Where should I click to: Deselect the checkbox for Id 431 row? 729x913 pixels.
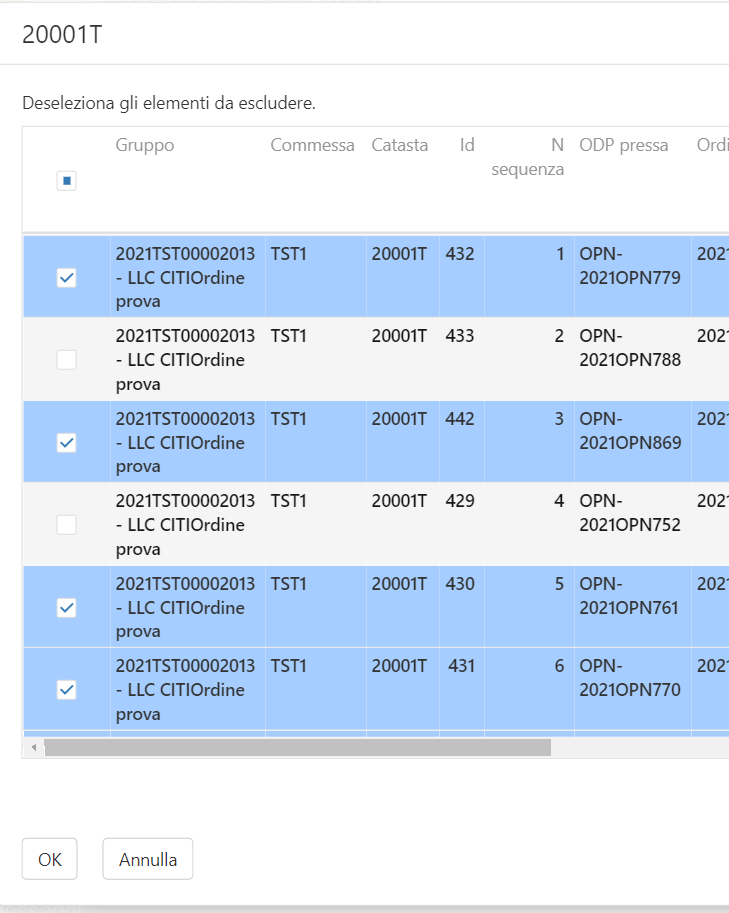point(67,689)
